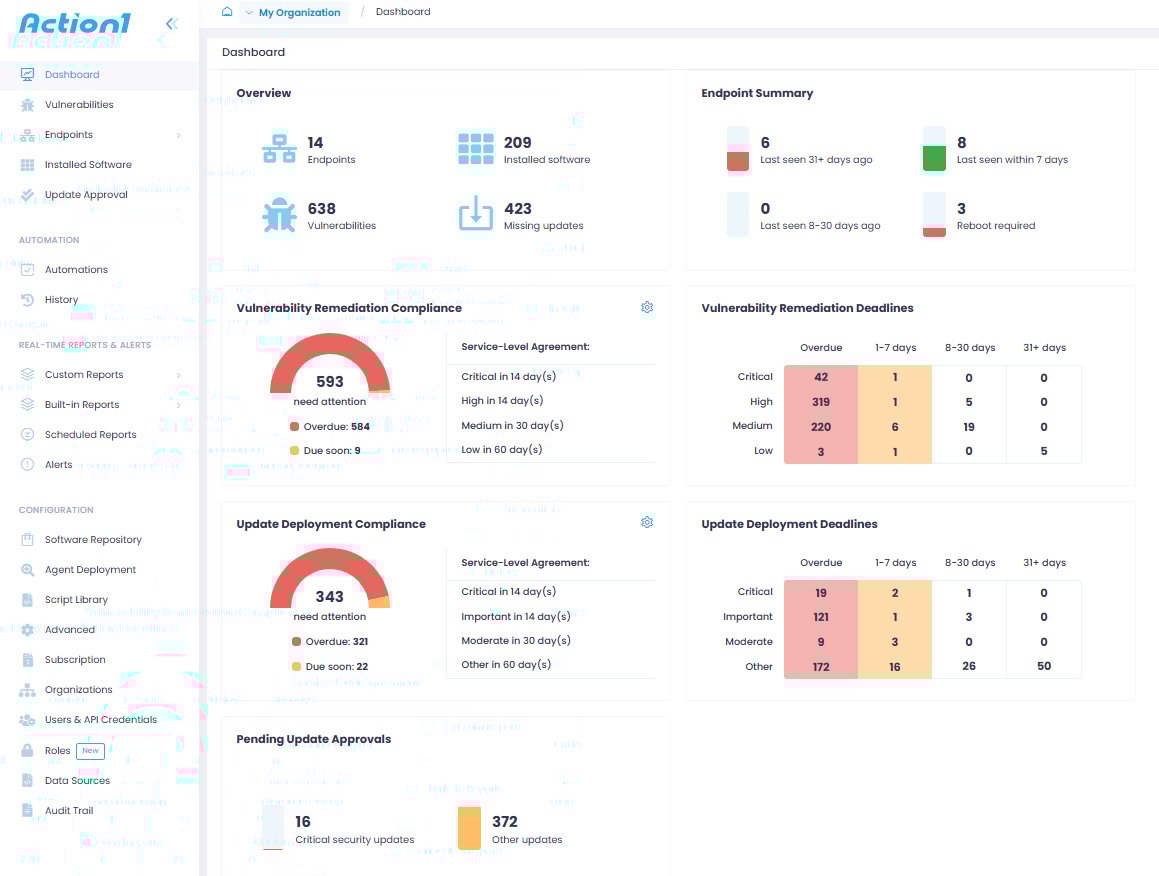Expand the Built-in Reports submenu

[179, 405]
